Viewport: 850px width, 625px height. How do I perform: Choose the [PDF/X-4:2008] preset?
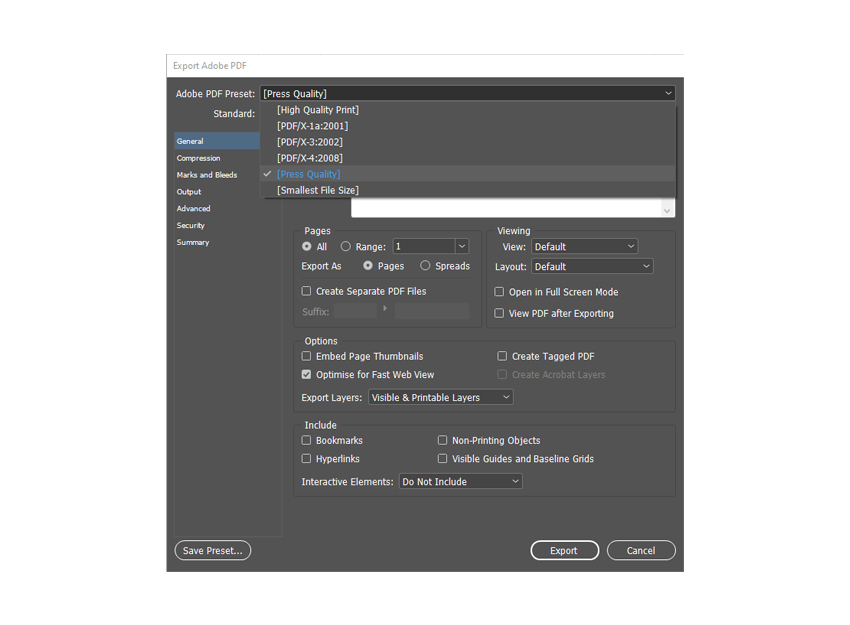tap(468, 158)
